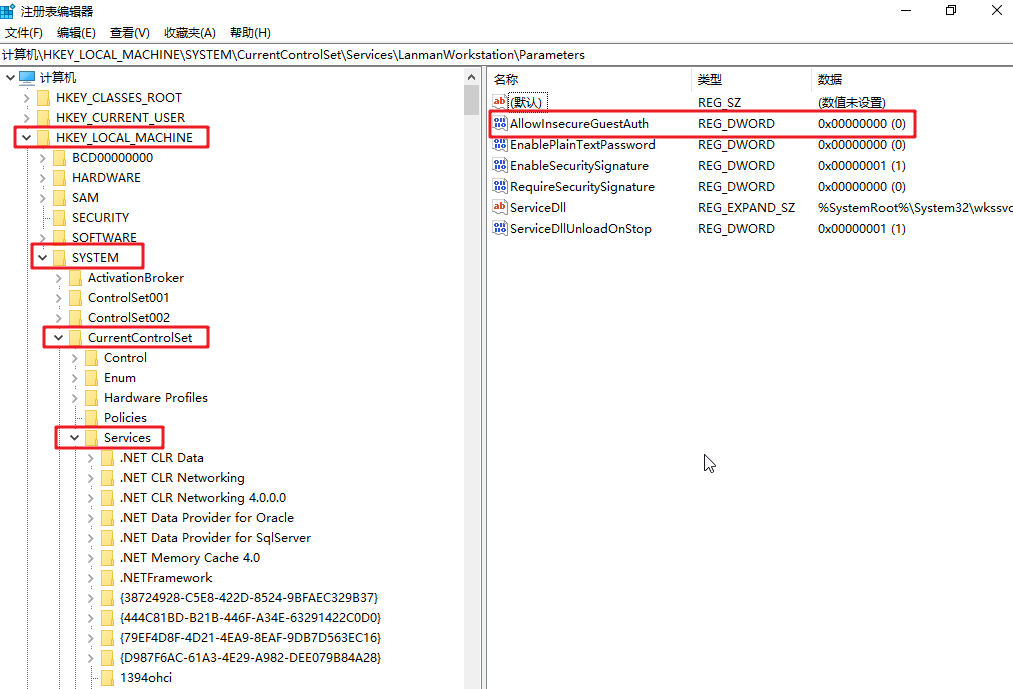Viewport: 1013px width, 689px height.
Task: Click the CurrentControlSet folder icon
Action: click(76, 337)
